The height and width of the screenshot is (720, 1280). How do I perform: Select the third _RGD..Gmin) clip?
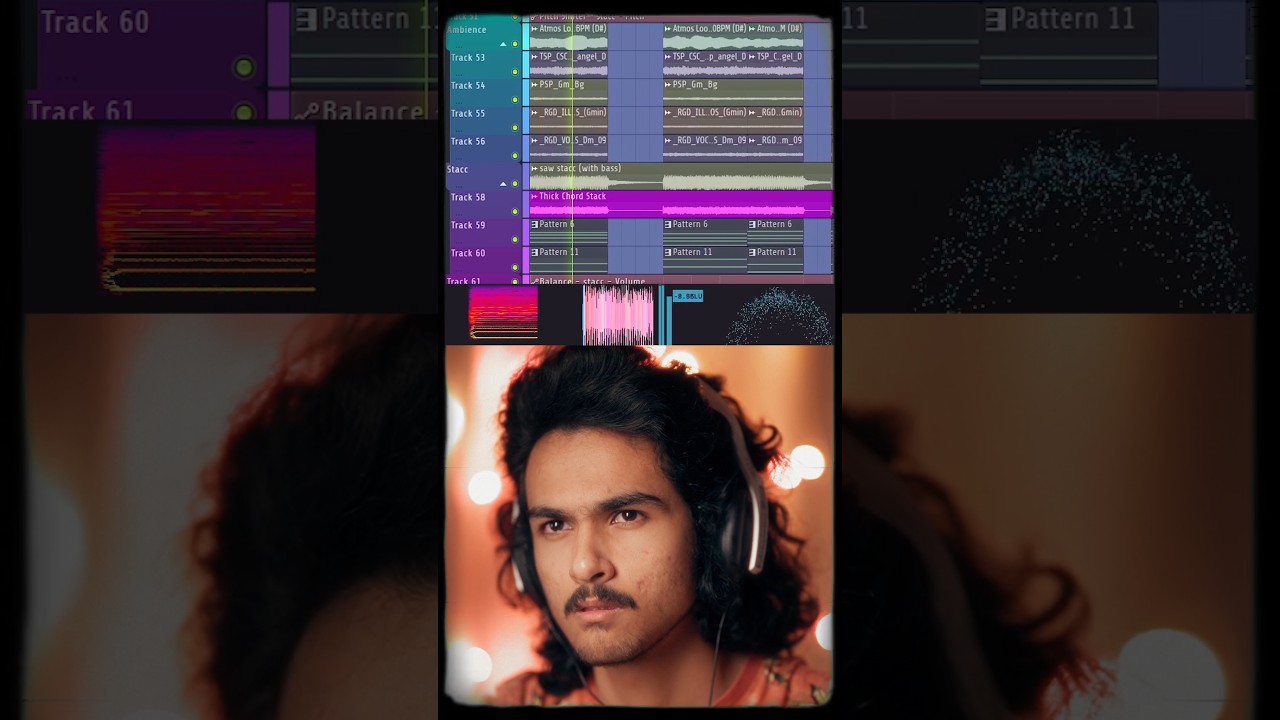[775, 120]
